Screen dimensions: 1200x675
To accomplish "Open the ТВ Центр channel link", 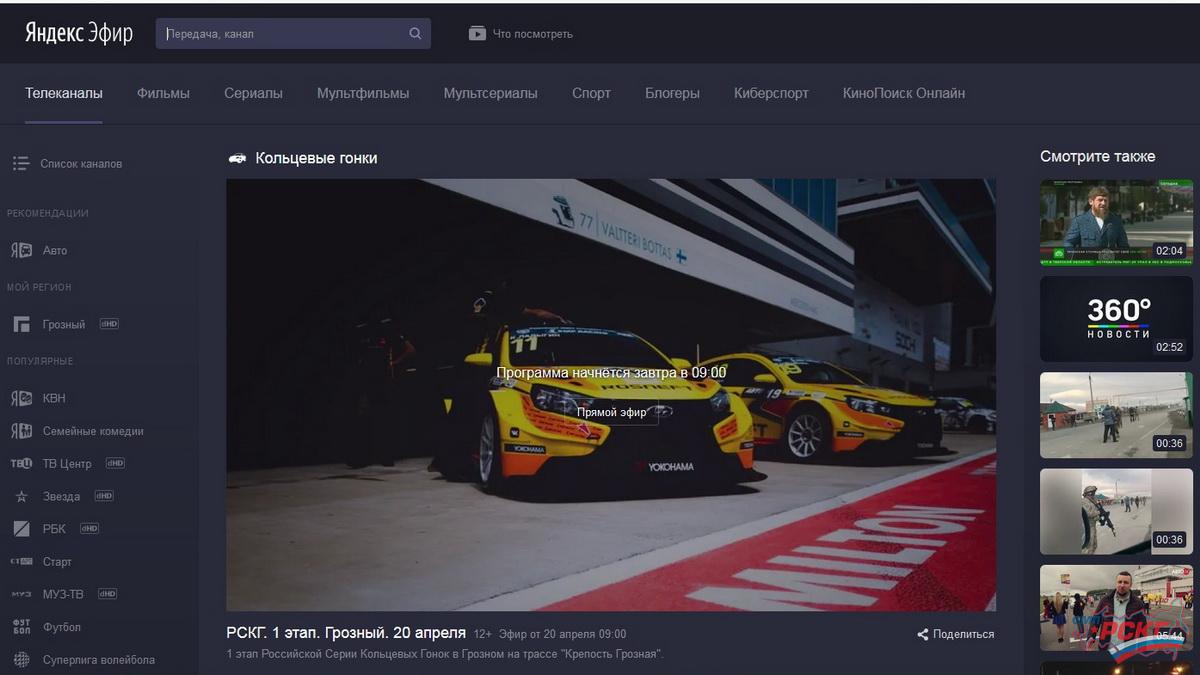I will coord(67,464).
